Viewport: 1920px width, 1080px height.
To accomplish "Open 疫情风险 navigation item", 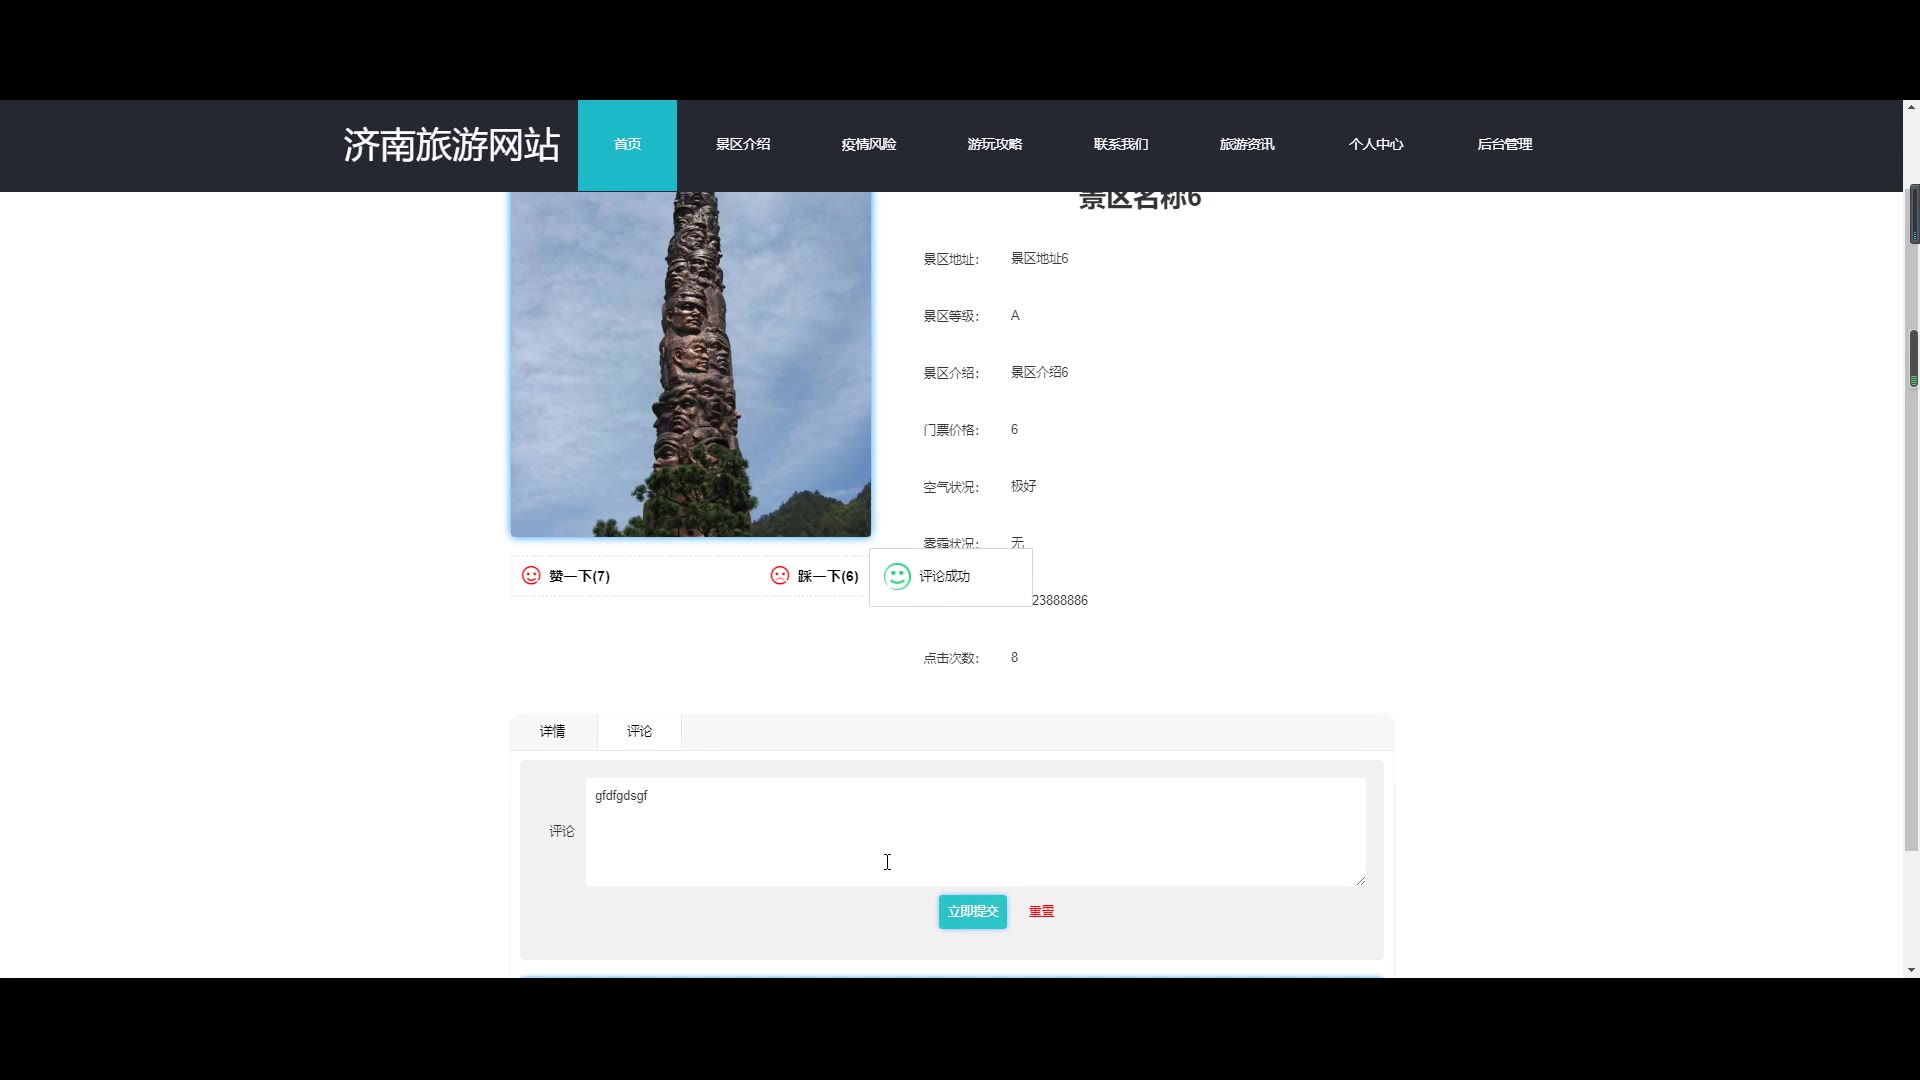I will [868, 144].
